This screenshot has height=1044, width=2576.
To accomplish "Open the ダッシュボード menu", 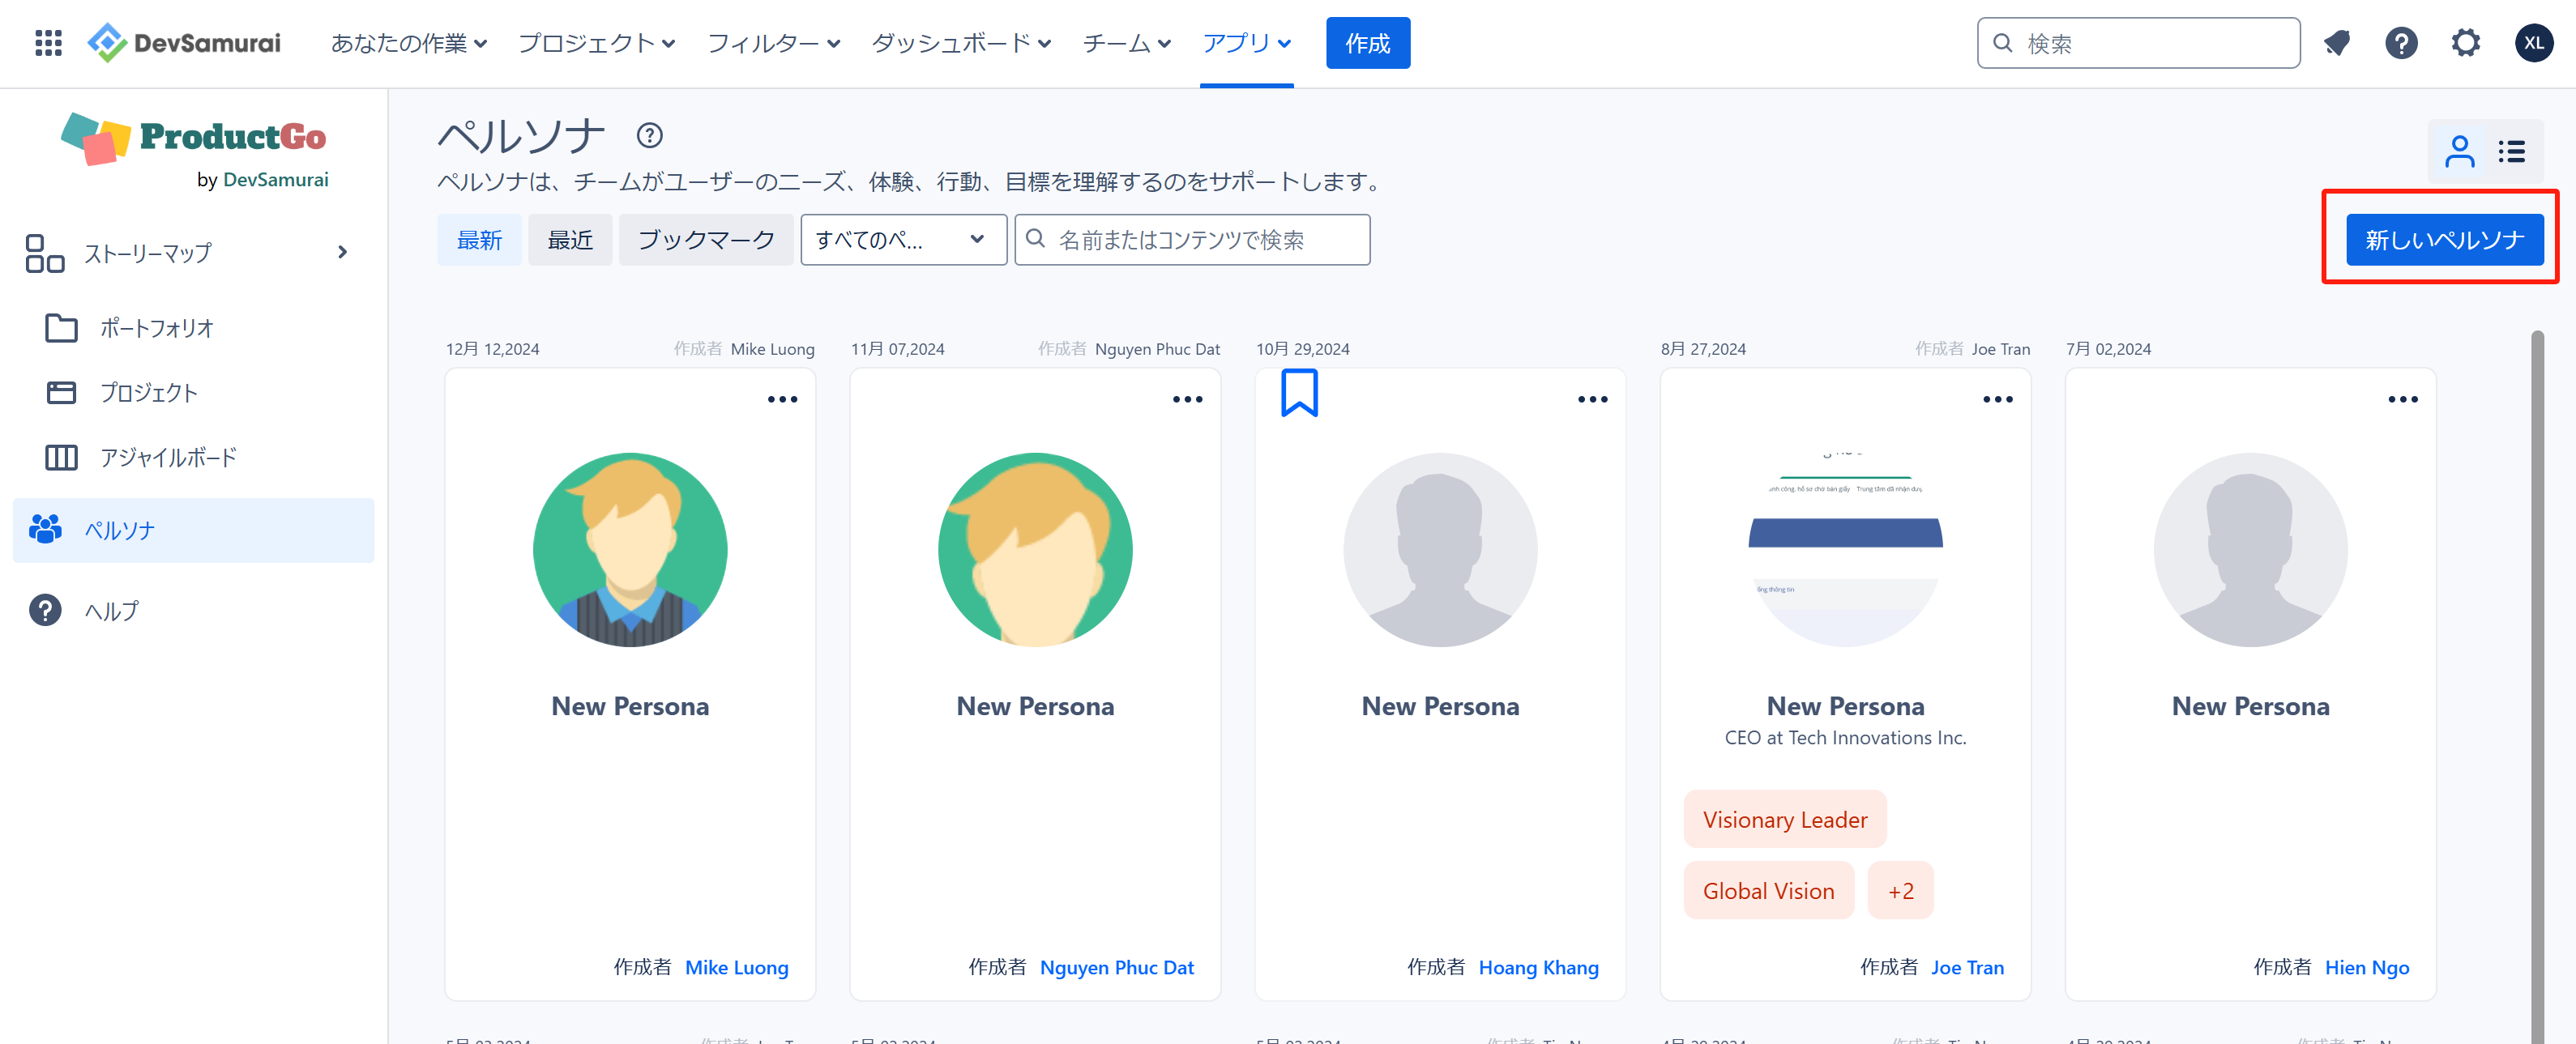I will [960, 43].
